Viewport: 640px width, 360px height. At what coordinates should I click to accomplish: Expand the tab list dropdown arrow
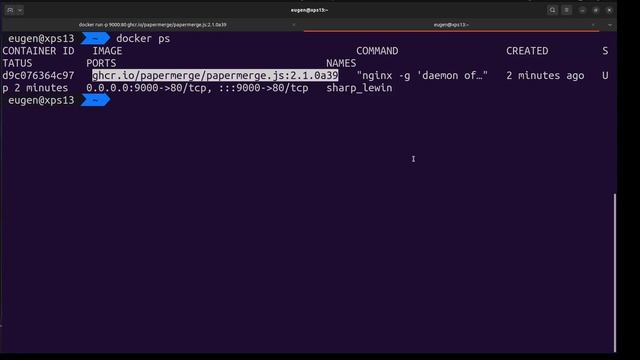610,25
